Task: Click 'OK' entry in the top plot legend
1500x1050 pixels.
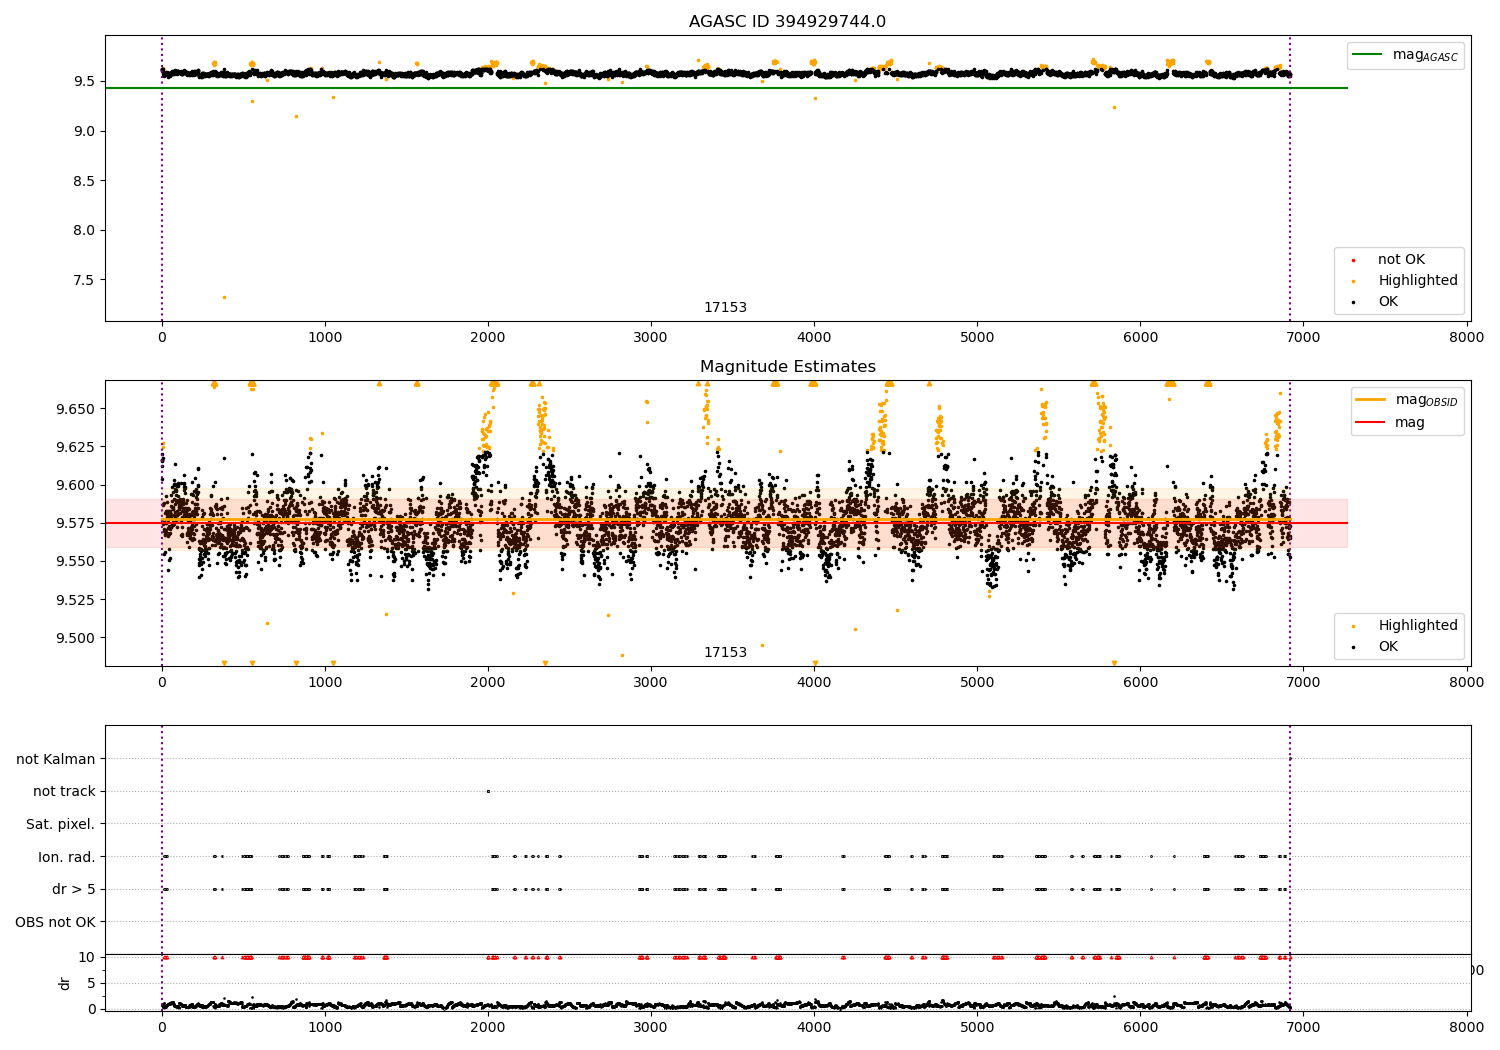Action: 1388,302
